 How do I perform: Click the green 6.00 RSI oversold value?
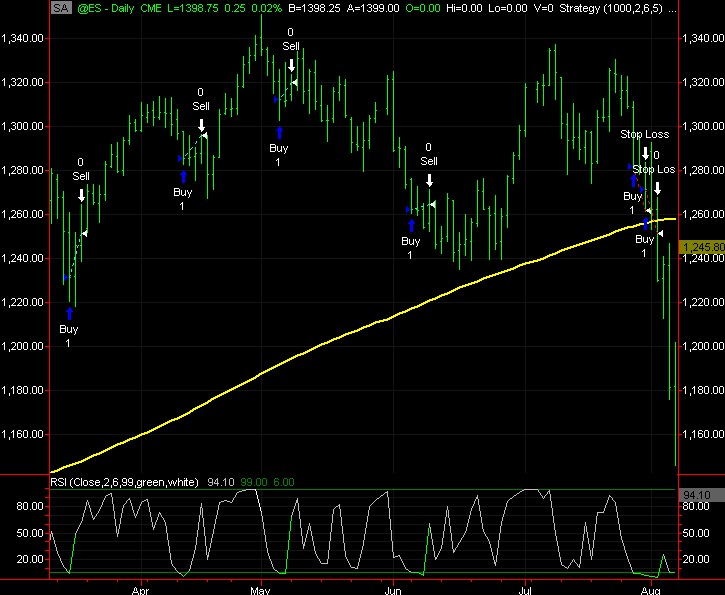point(284,482)
